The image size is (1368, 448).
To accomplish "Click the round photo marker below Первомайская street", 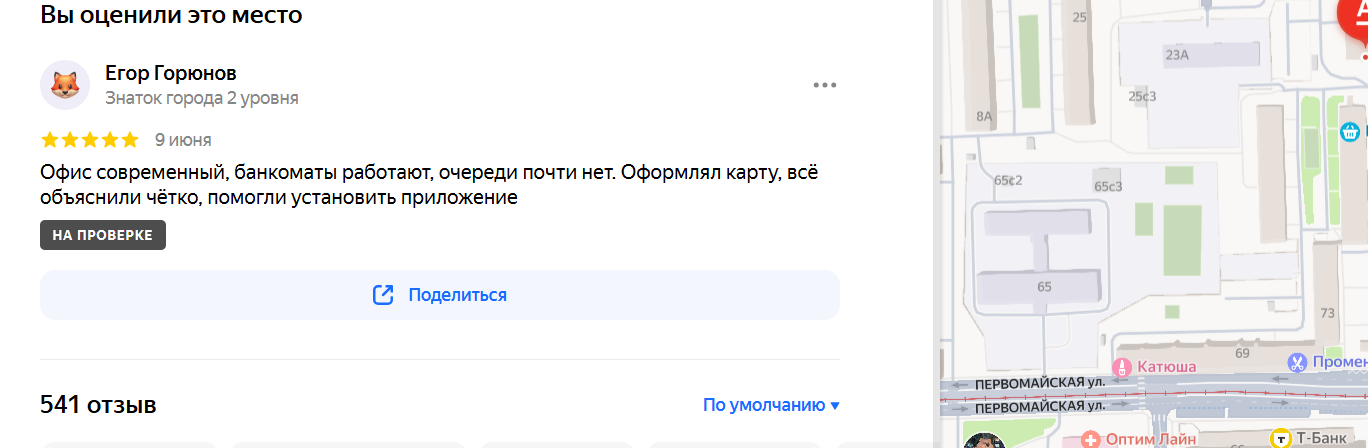I will (984, 441).
